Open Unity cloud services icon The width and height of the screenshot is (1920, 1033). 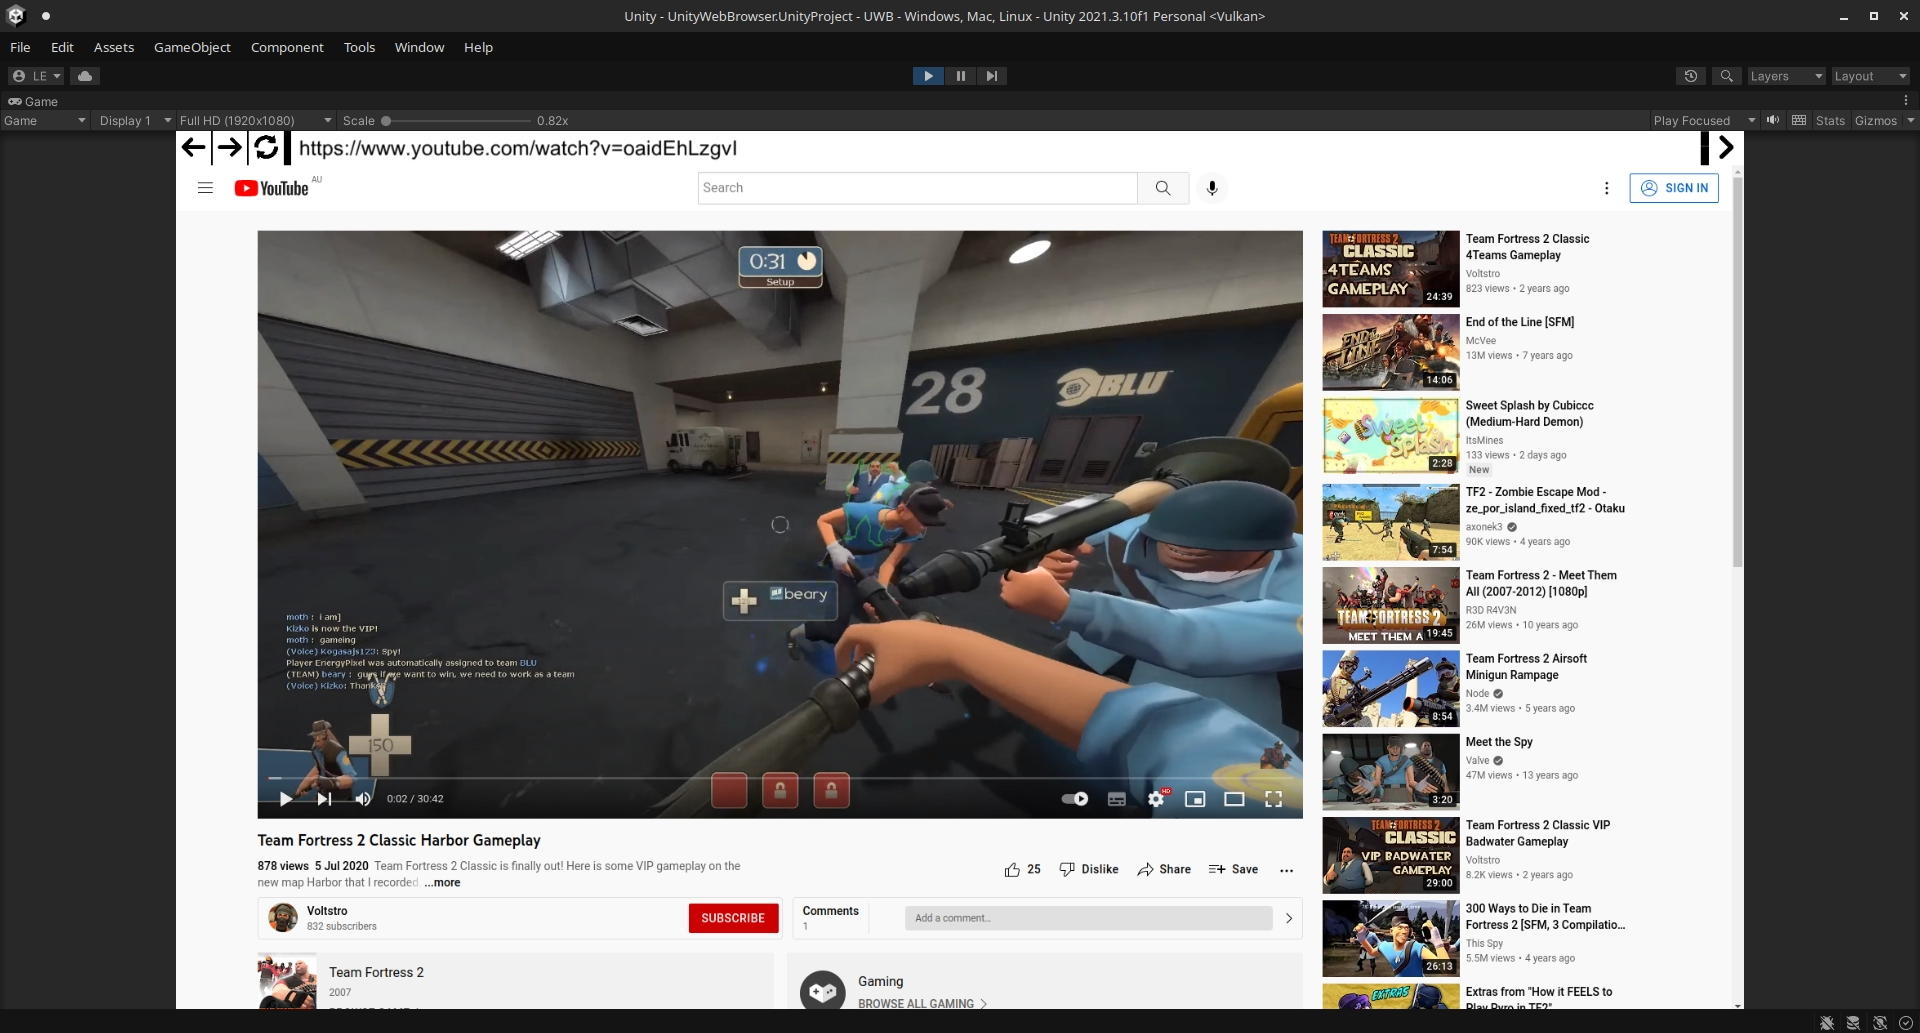pyautogui.click(x=85, y=76)
